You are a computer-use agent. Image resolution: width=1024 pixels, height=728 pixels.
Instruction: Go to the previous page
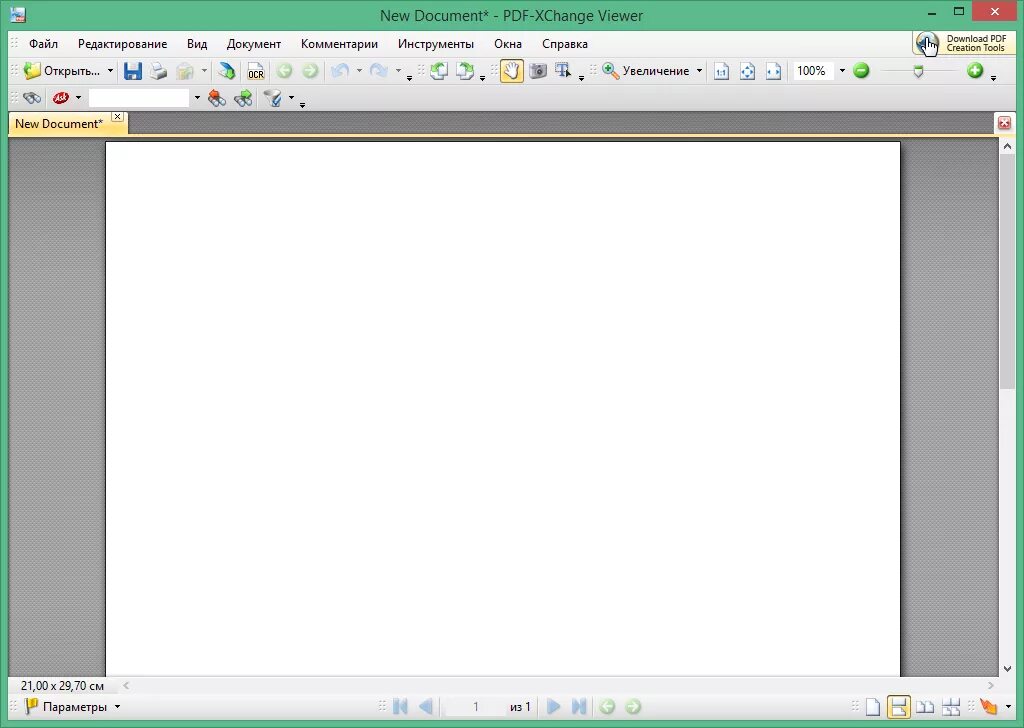point(426,706)
